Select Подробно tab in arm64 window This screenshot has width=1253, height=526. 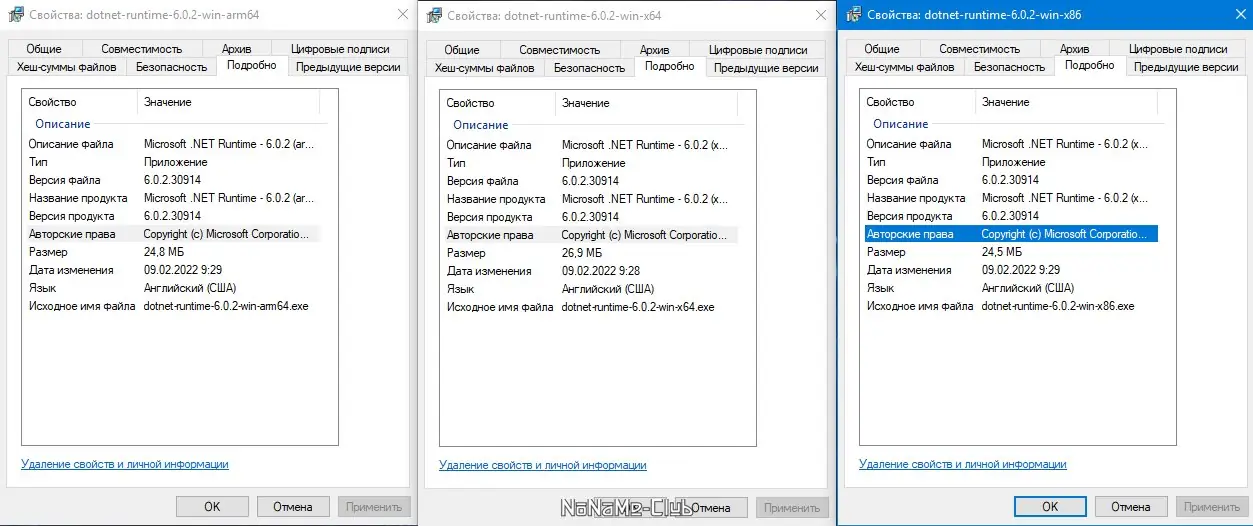point(252,65)
